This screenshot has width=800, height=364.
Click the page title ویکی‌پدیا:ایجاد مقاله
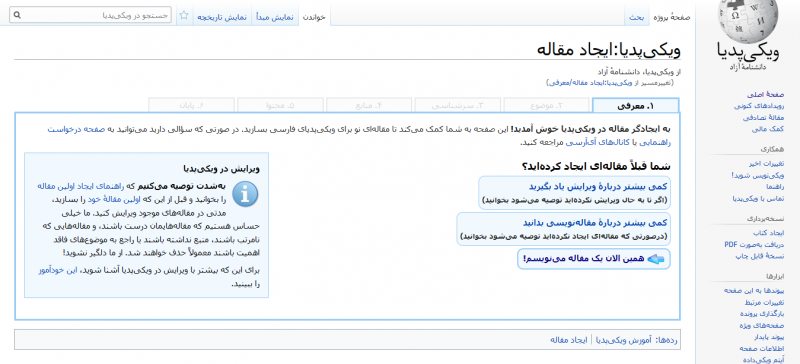pyautogui.click(x=609, y=50)
